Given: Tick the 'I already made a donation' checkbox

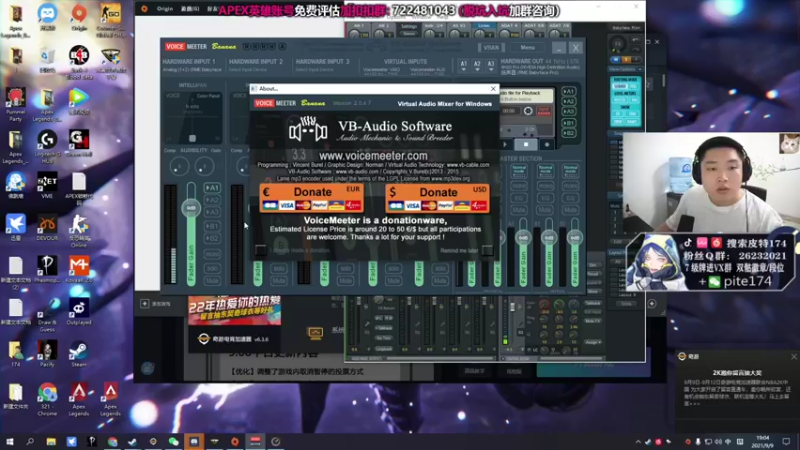Looking at the screenshot, I should click(x=260, y=250).
